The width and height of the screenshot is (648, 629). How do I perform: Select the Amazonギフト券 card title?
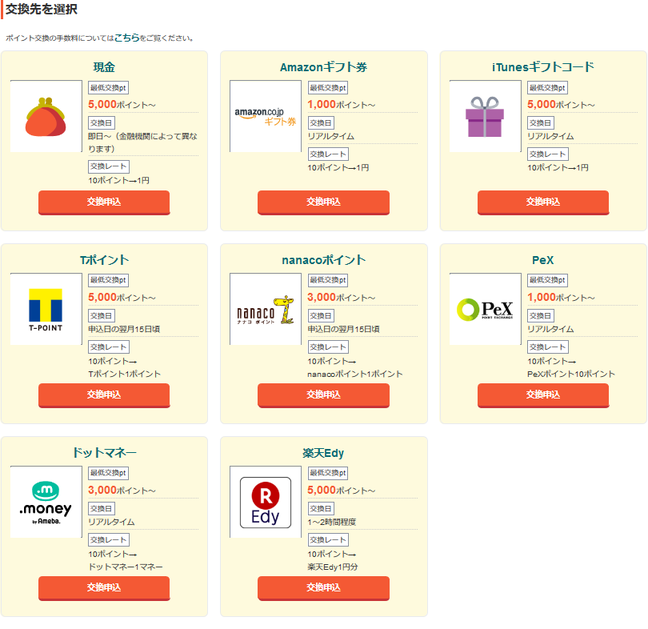[324, 67]
